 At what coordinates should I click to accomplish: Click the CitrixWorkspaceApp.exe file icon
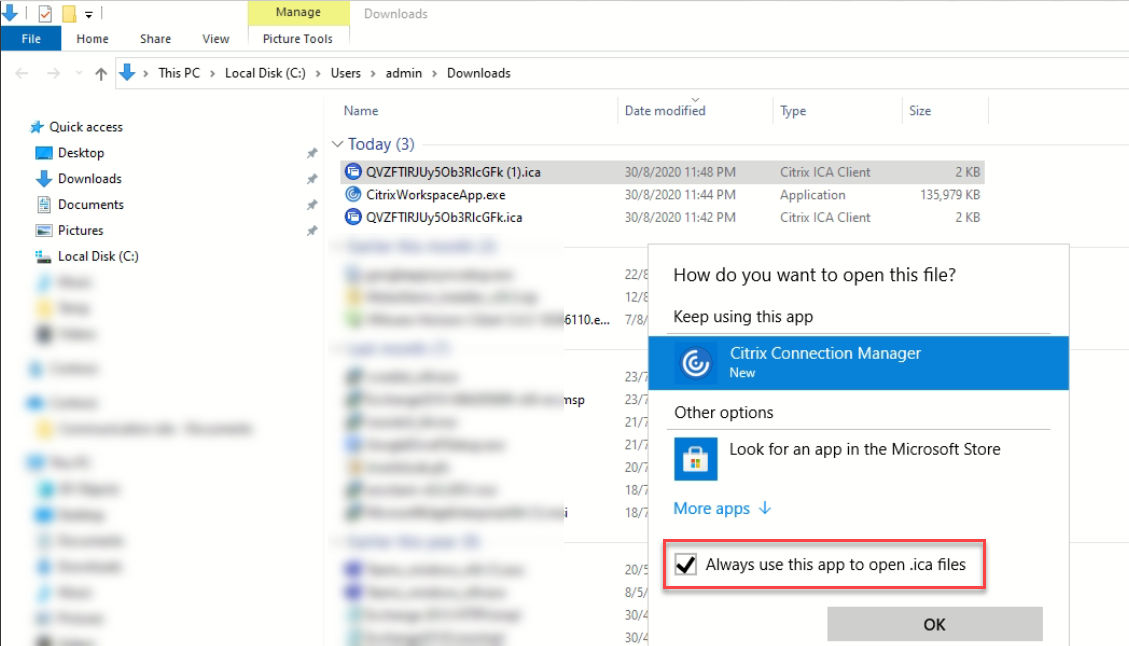click(x=353, y=194)
